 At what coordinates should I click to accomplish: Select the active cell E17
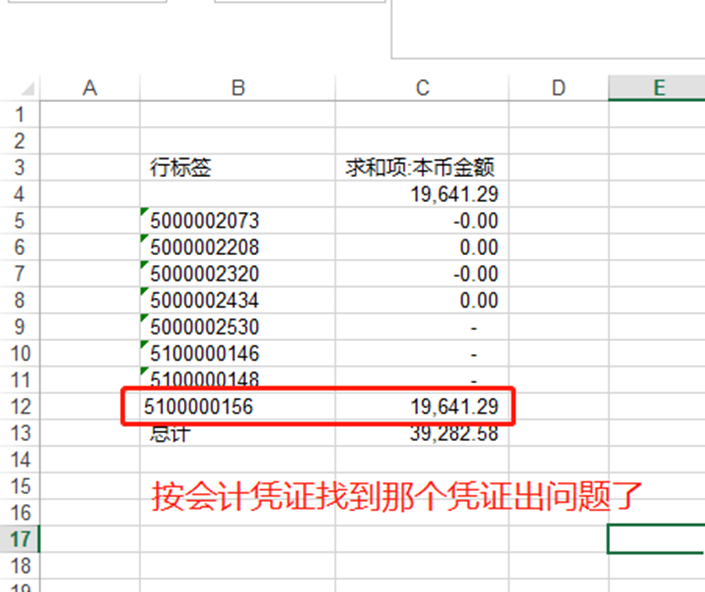[657, 539]
